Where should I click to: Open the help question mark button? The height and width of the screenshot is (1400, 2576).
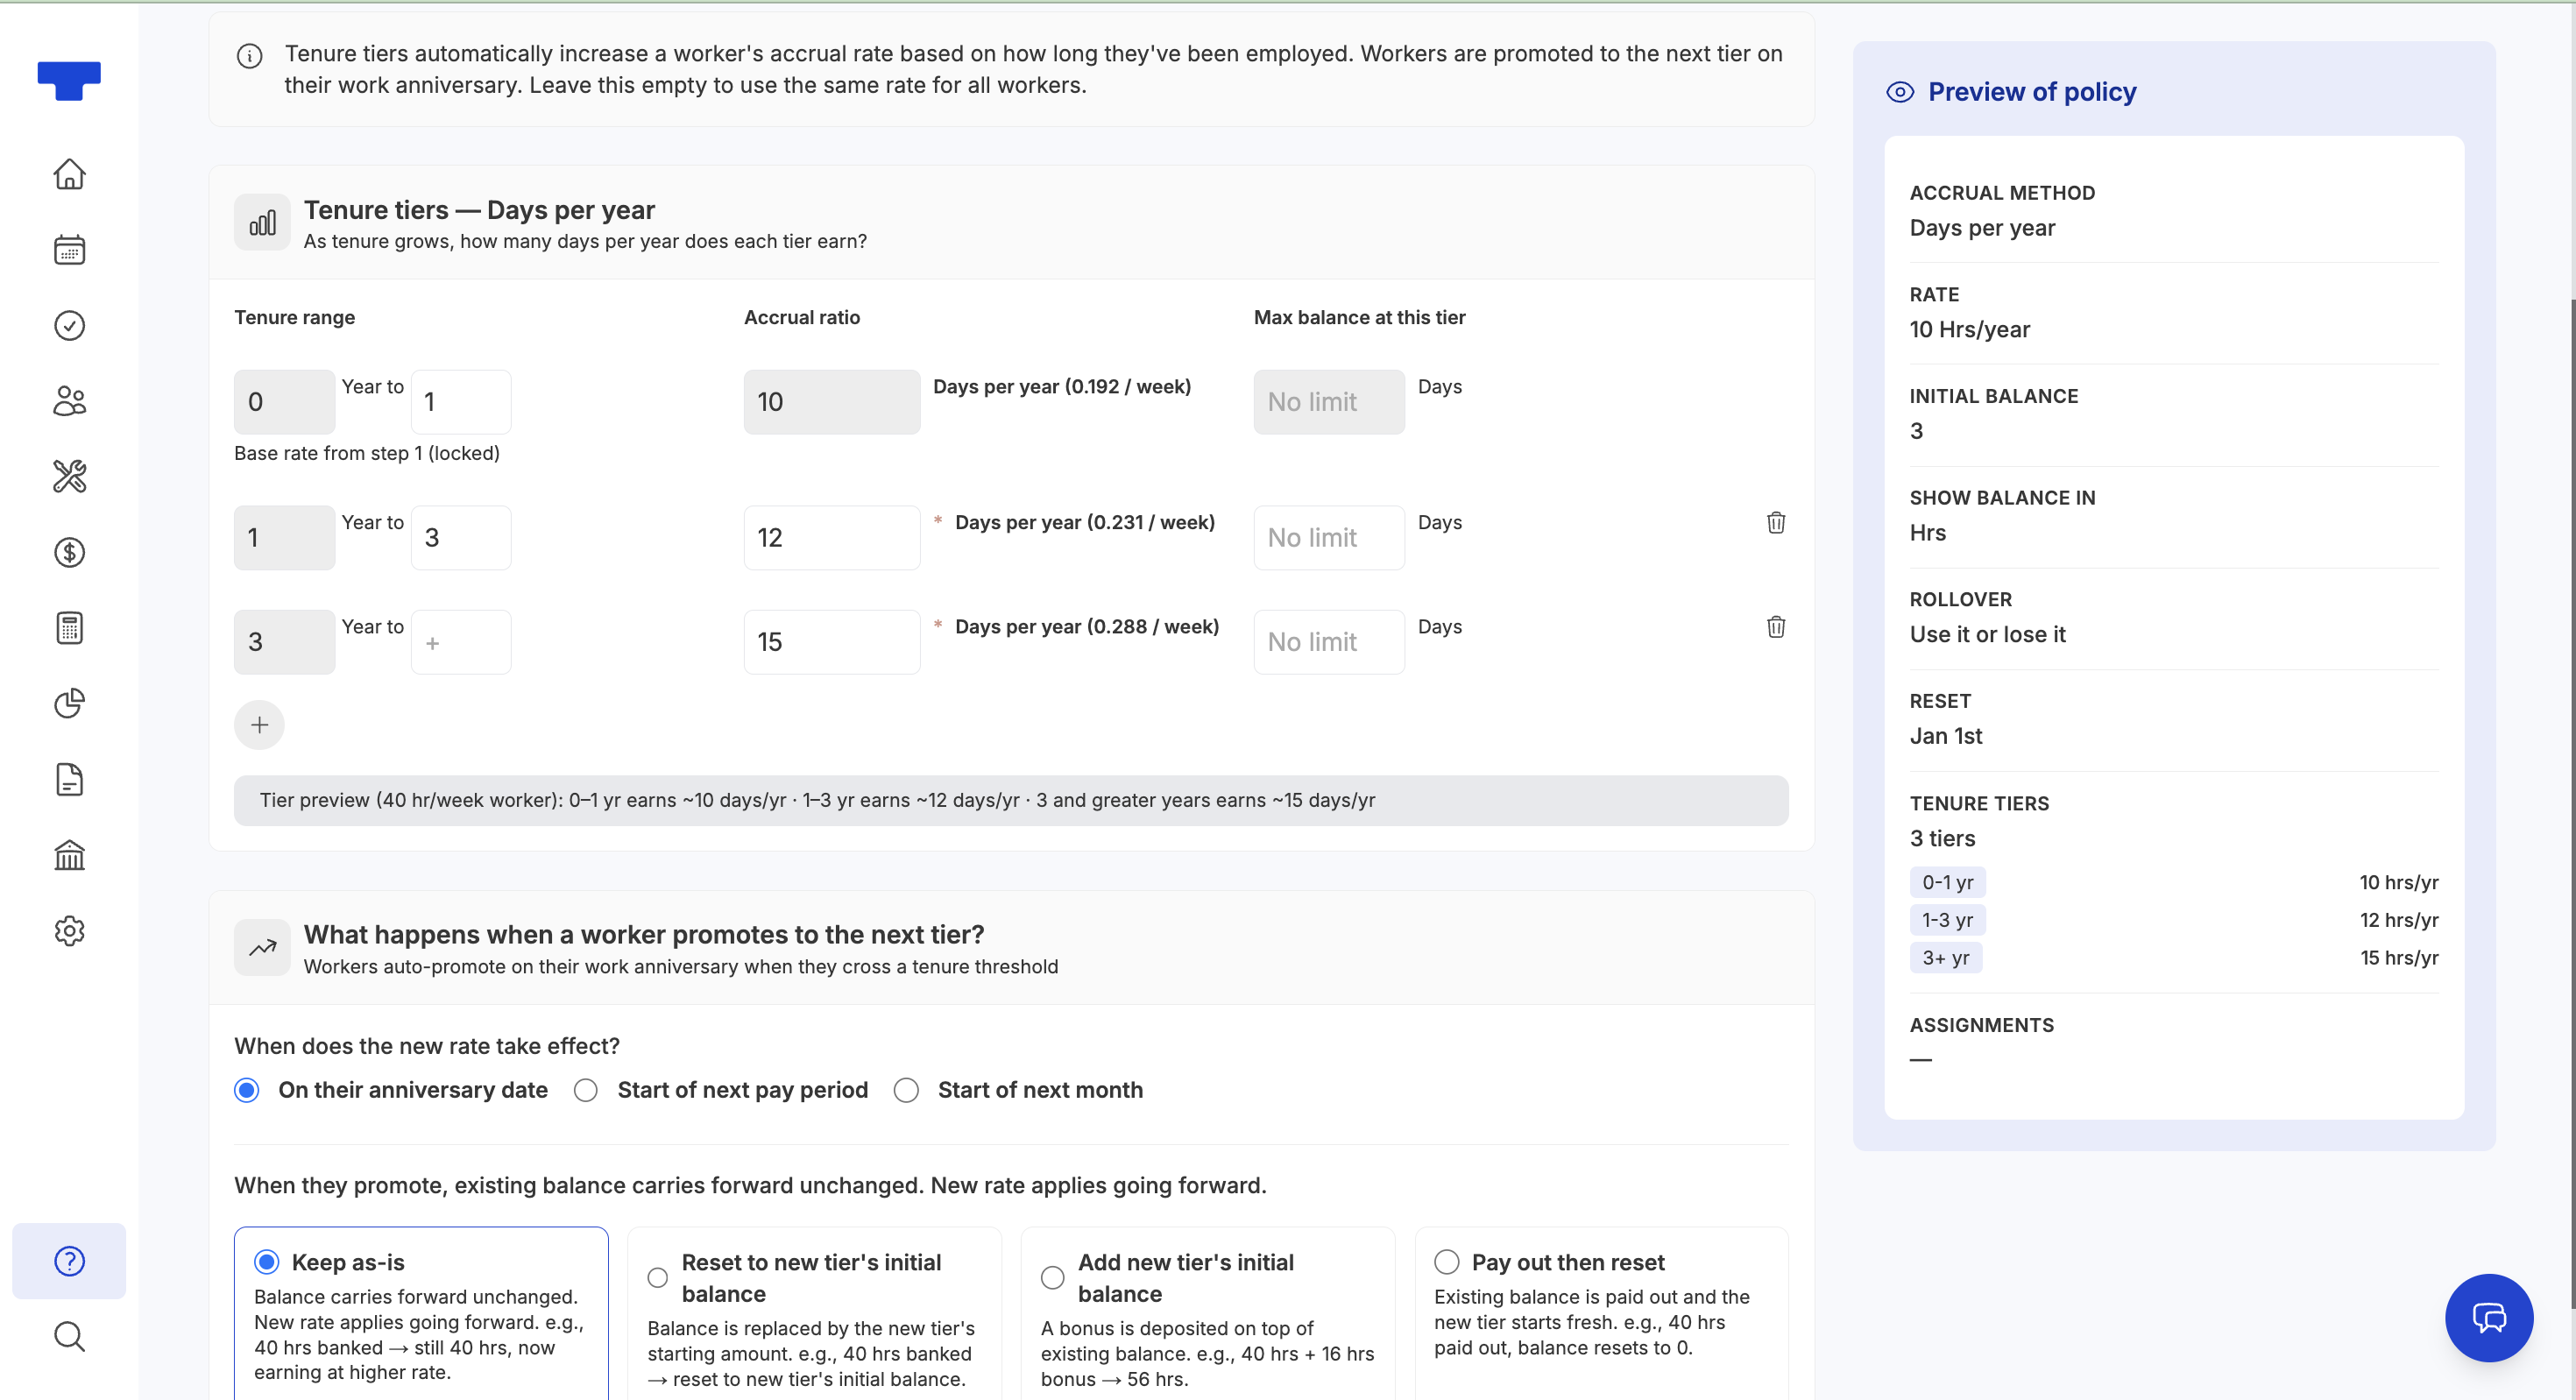click(69, 1261)
